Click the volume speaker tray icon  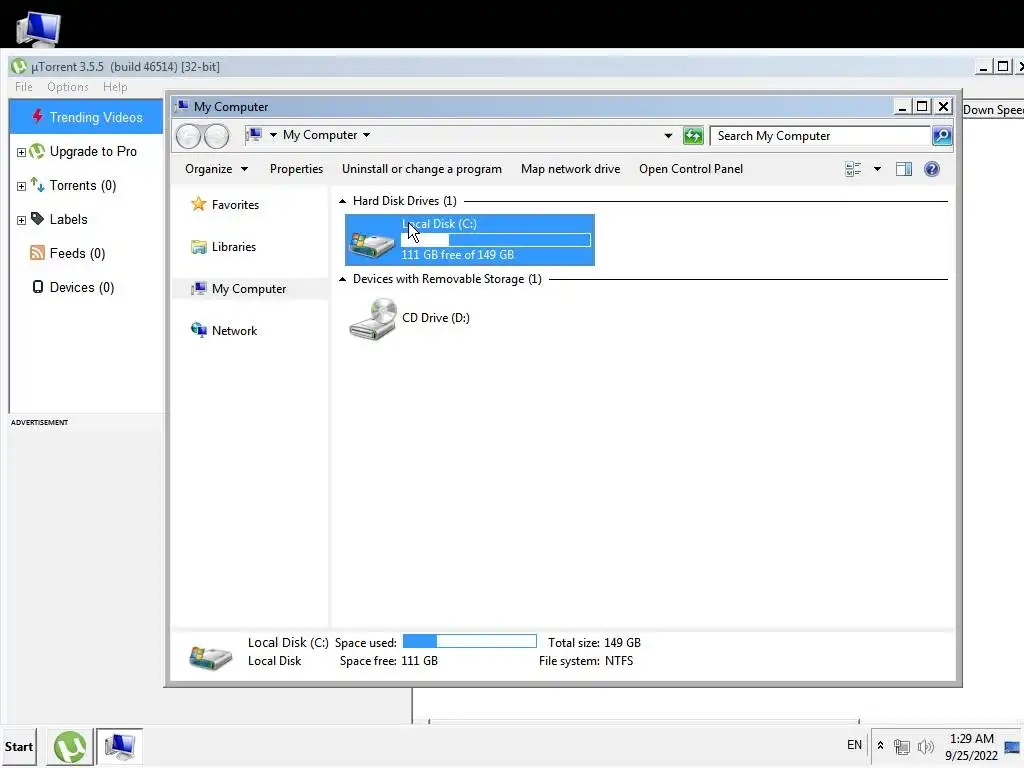925,746
